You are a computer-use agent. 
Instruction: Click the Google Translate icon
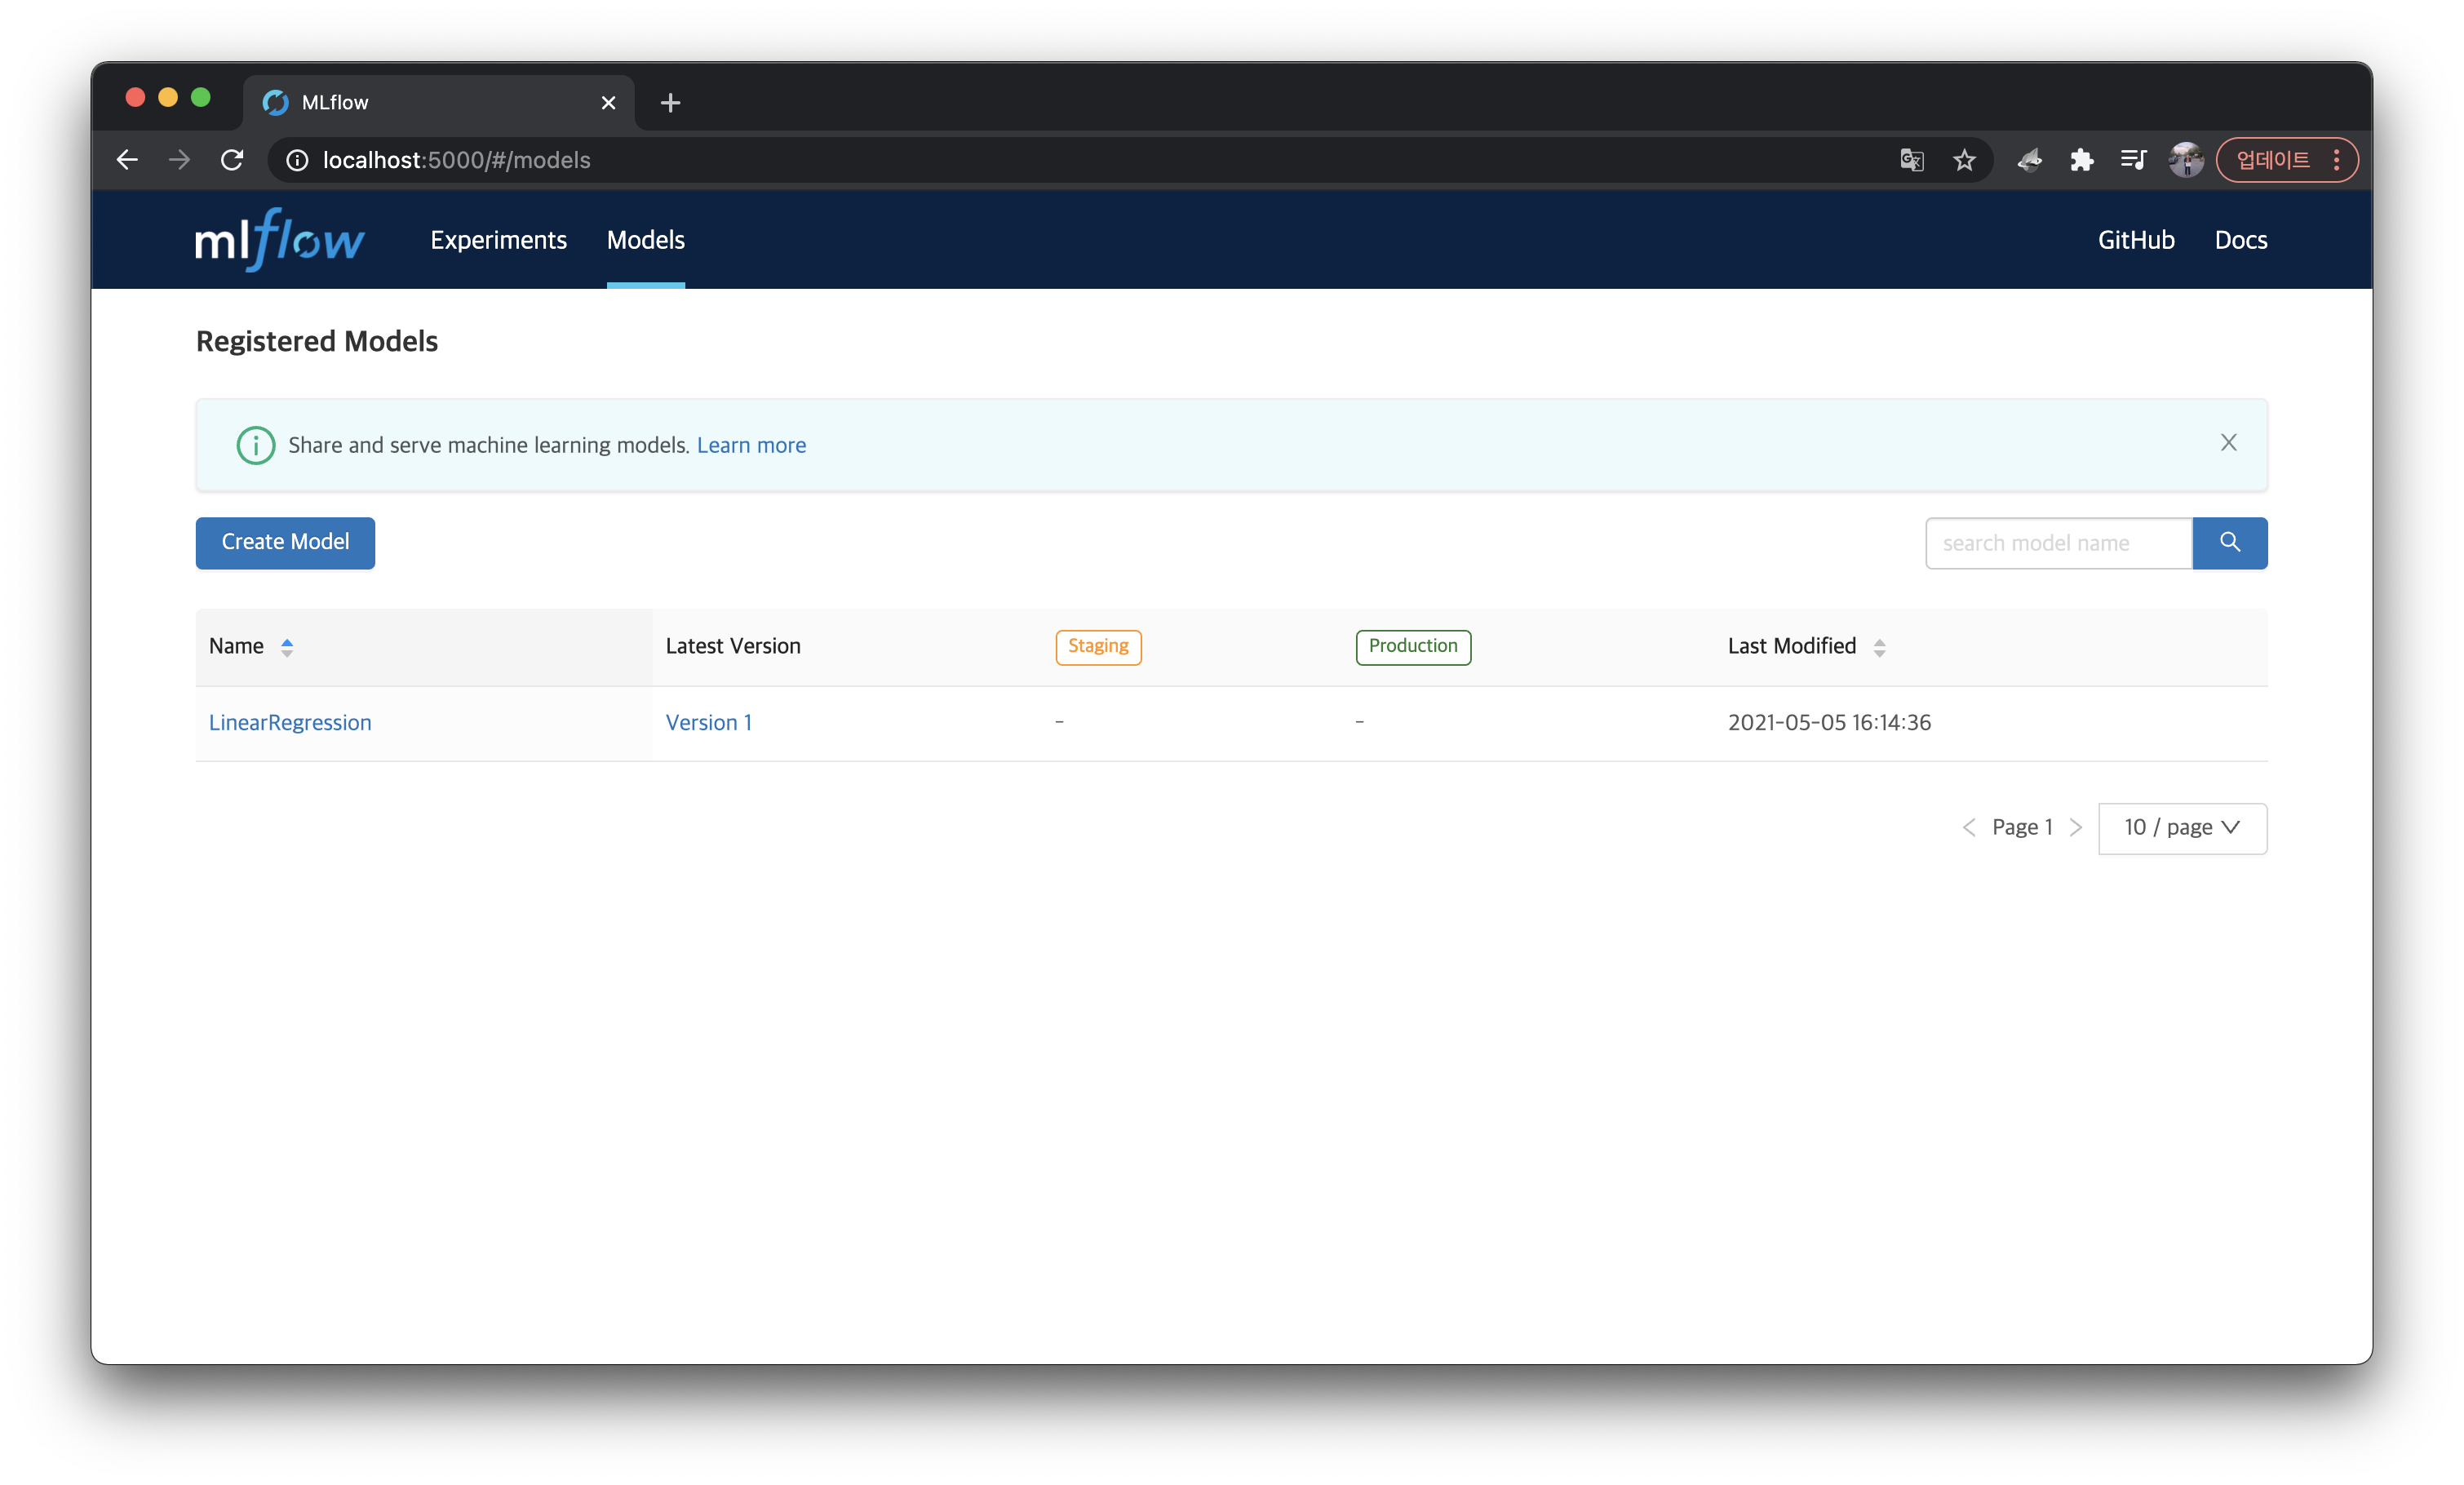(x=1911, y=160)
